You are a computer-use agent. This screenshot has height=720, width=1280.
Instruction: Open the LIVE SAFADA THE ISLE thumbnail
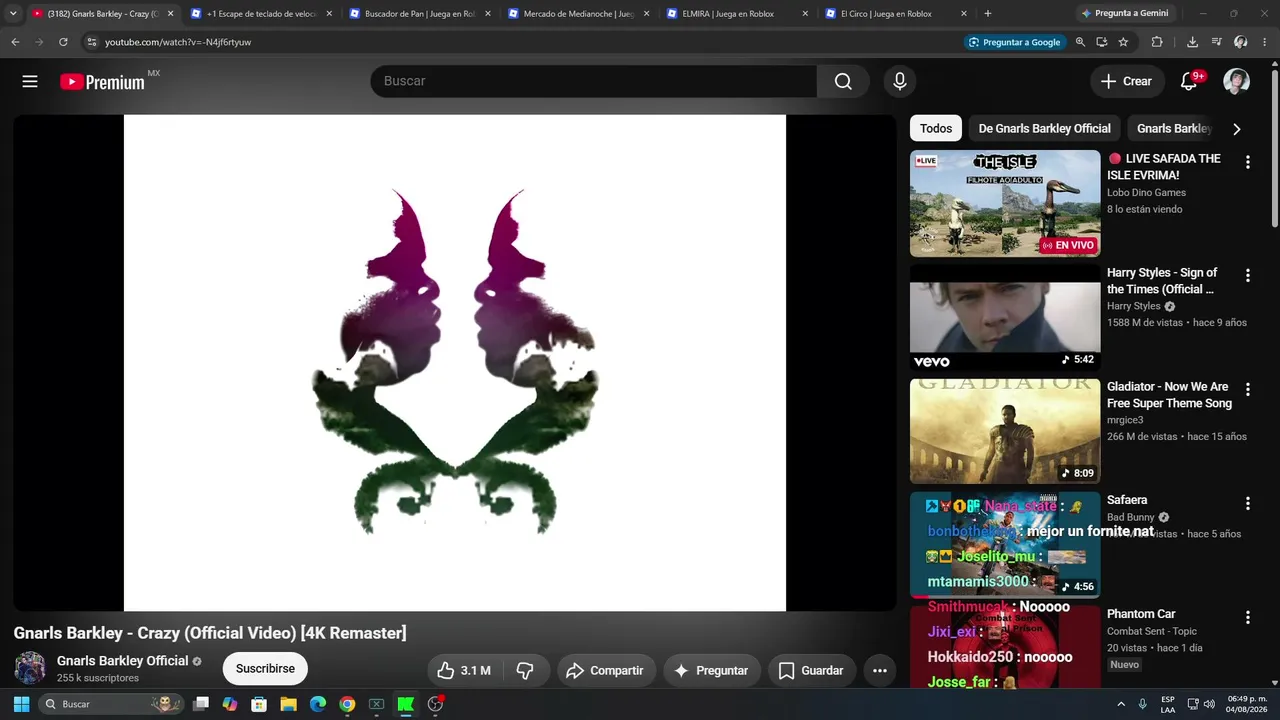[x=1005, y=204]
